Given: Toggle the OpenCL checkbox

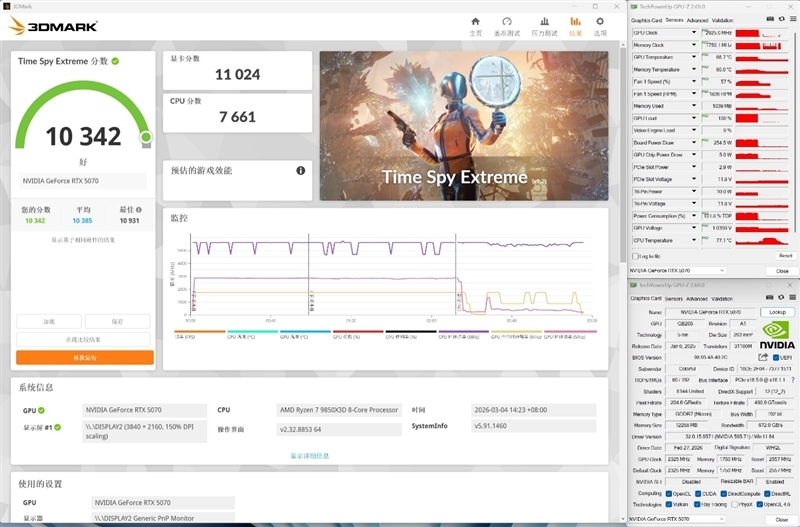Looking at the screenshot, I should 669,494.
